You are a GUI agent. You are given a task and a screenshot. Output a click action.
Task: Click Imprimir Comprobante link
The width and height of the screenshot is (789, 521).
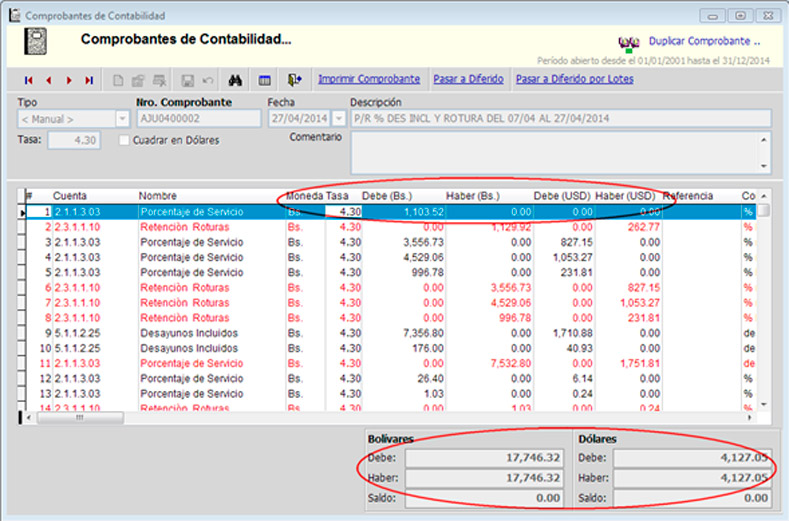368,79
